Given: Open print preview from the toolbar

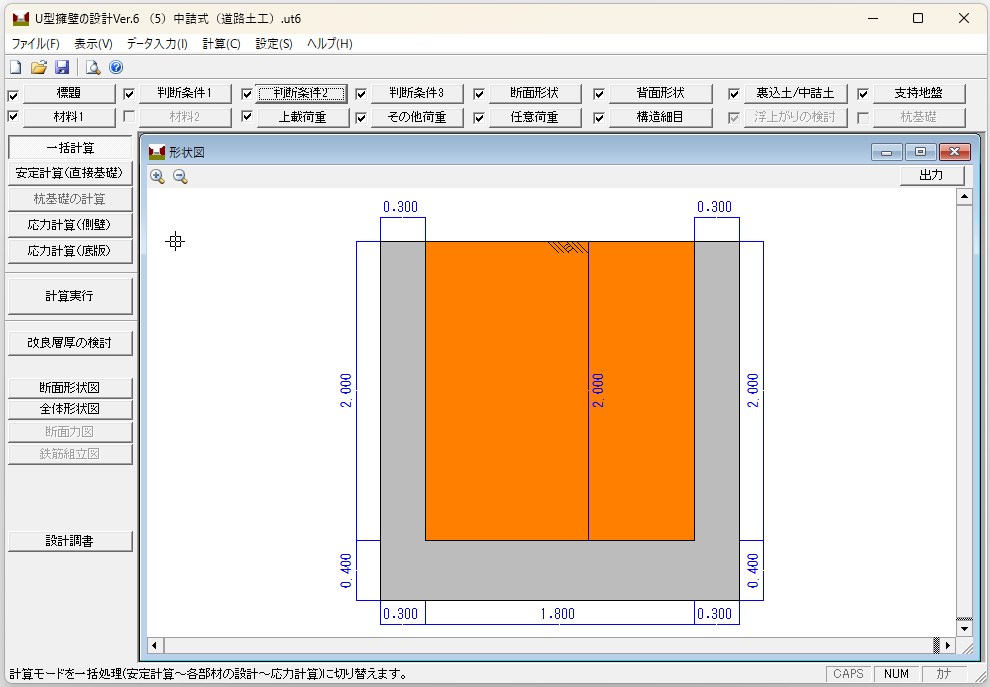Looking at the screenshot, I should coord(93,68).
